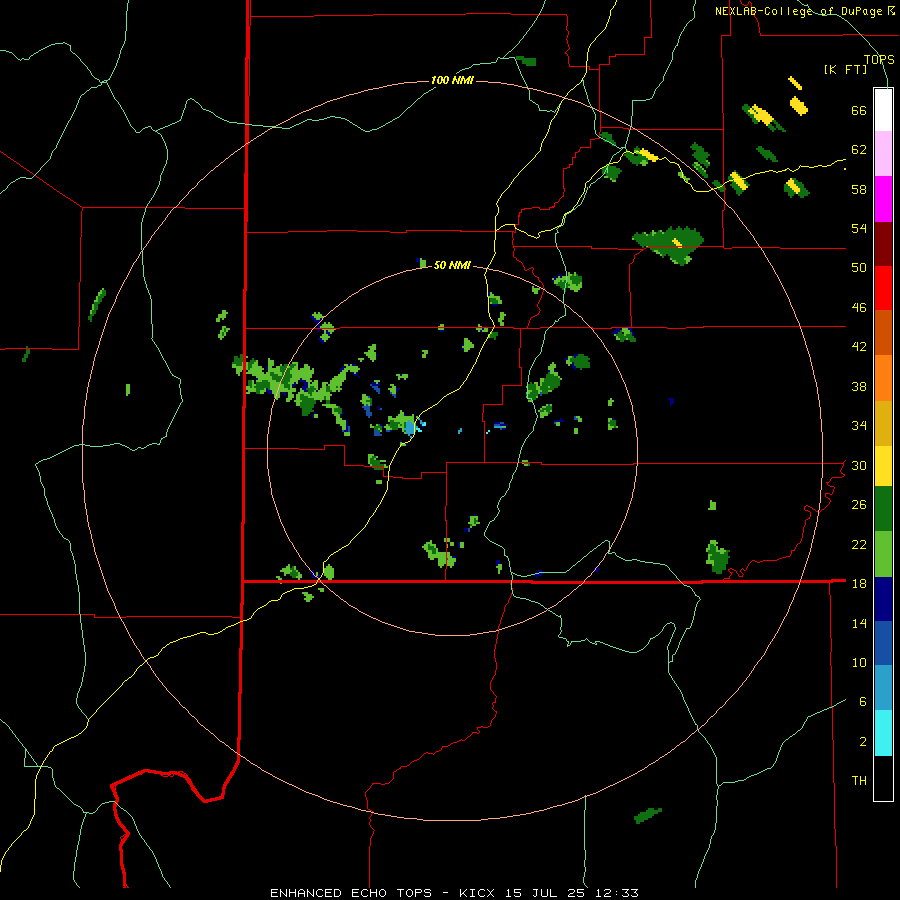
Task: Click the legend value "62"
Action: tap(859, 150)
